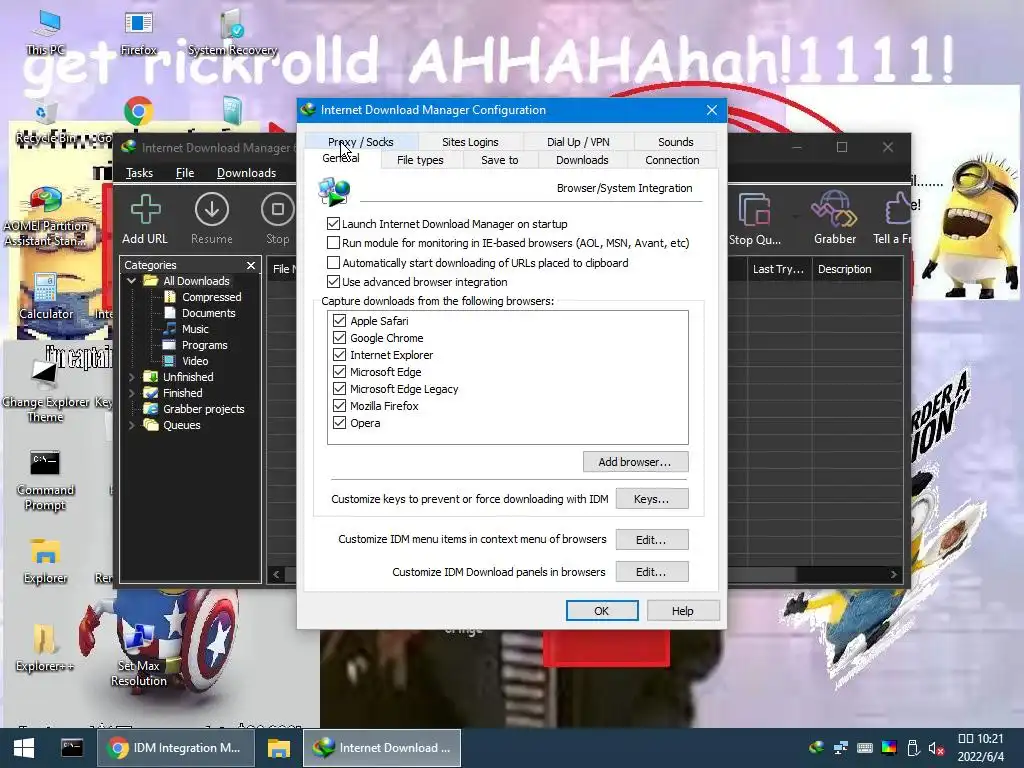Screen dimensions: 1024x768
Task: Switch to the Save to tab
Action: pyautogui.click(x=500, y=160)
